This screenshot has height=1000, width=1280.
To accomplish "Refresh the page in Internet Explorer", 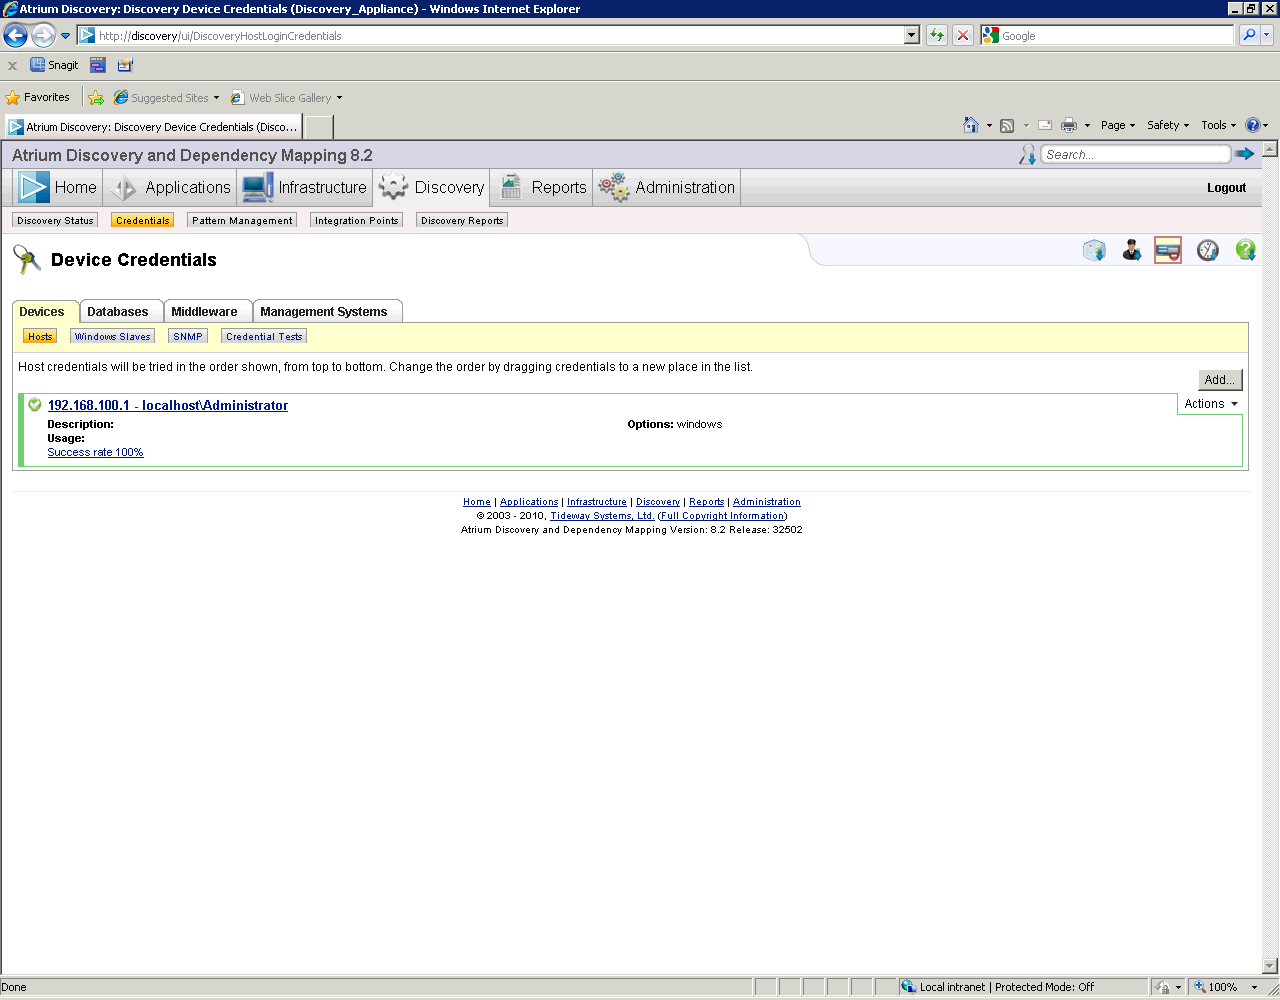I will [x=937, y=35].
